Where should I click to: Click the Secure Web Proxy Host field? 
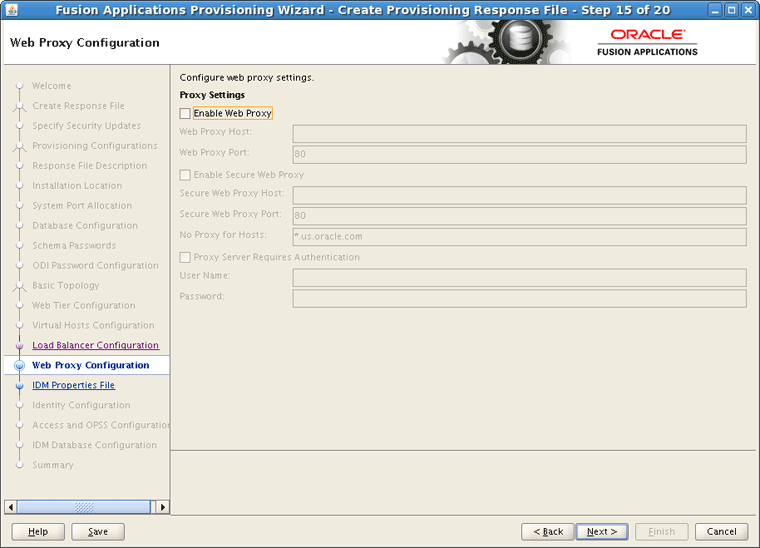tap(519, 195)
